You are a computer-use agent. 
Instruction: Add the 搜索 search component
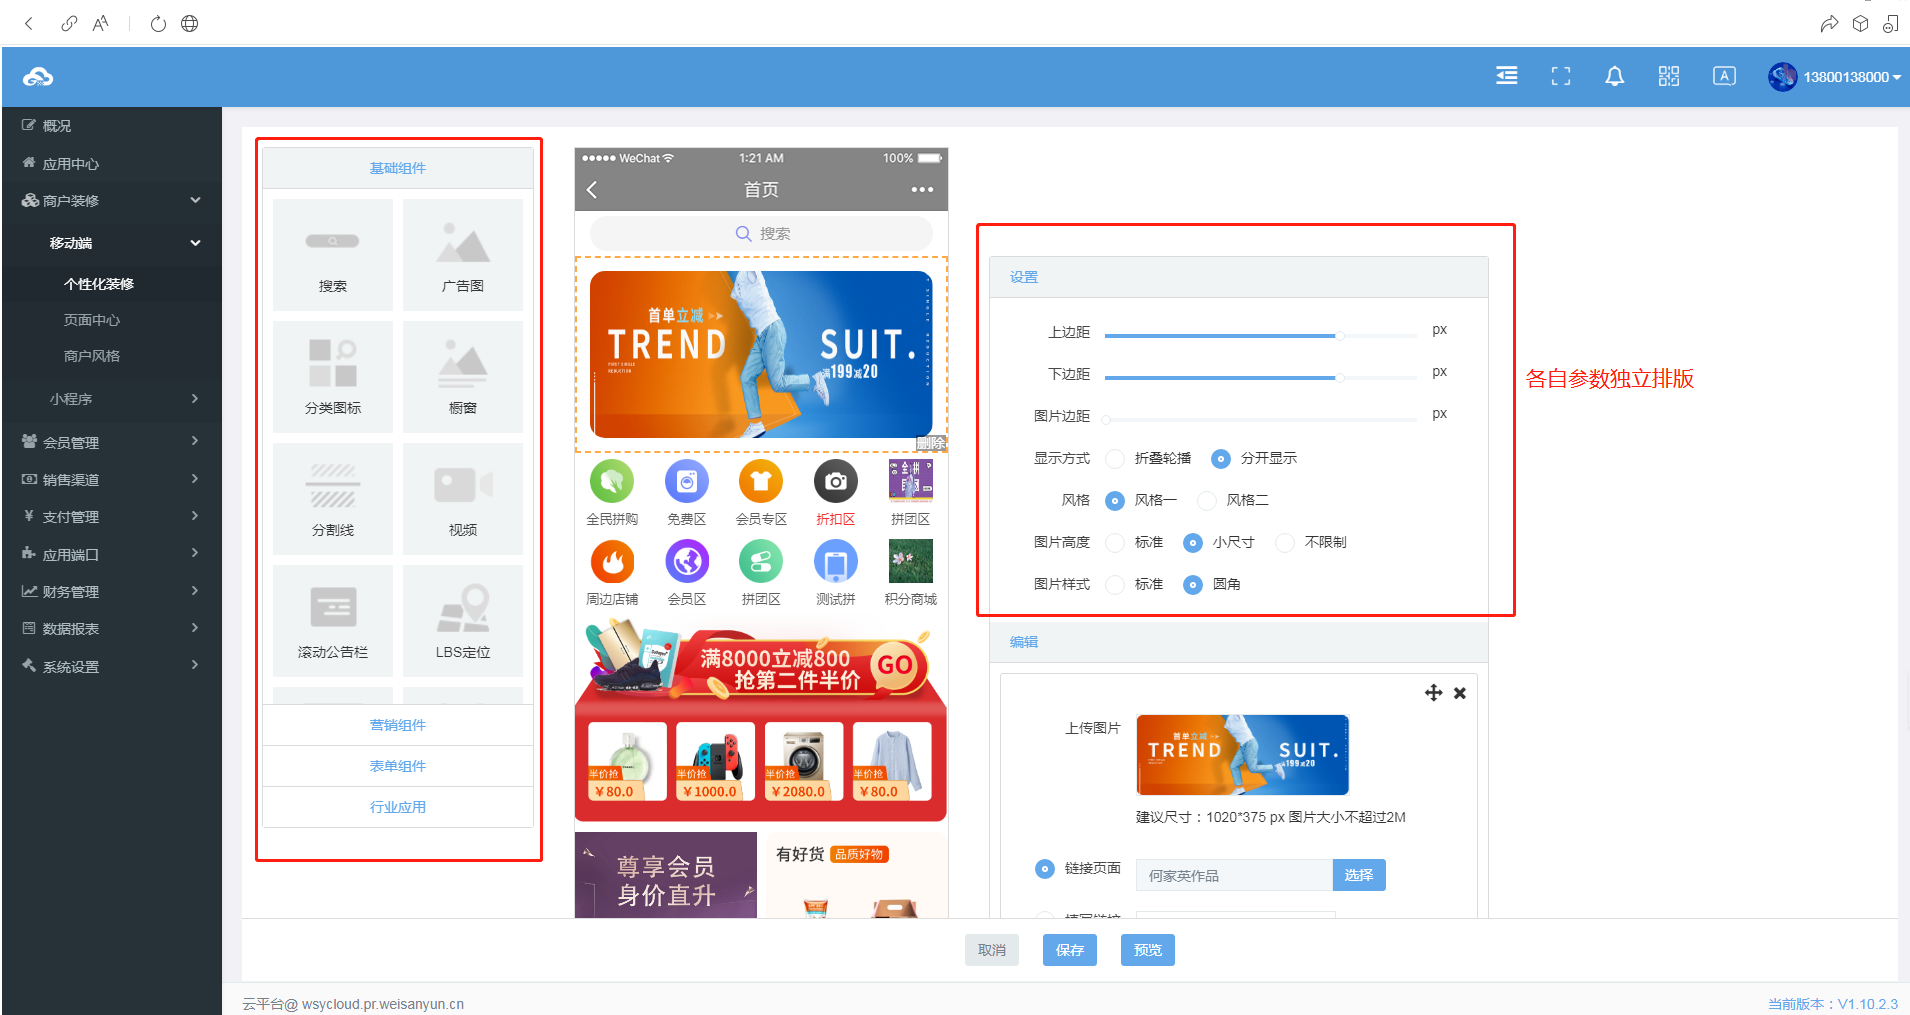[333, 255]
